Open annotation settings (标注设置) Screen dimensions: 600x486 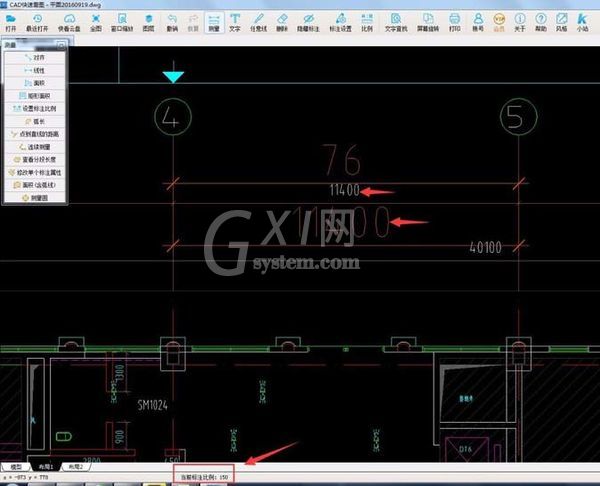click(x=341, y=23)
